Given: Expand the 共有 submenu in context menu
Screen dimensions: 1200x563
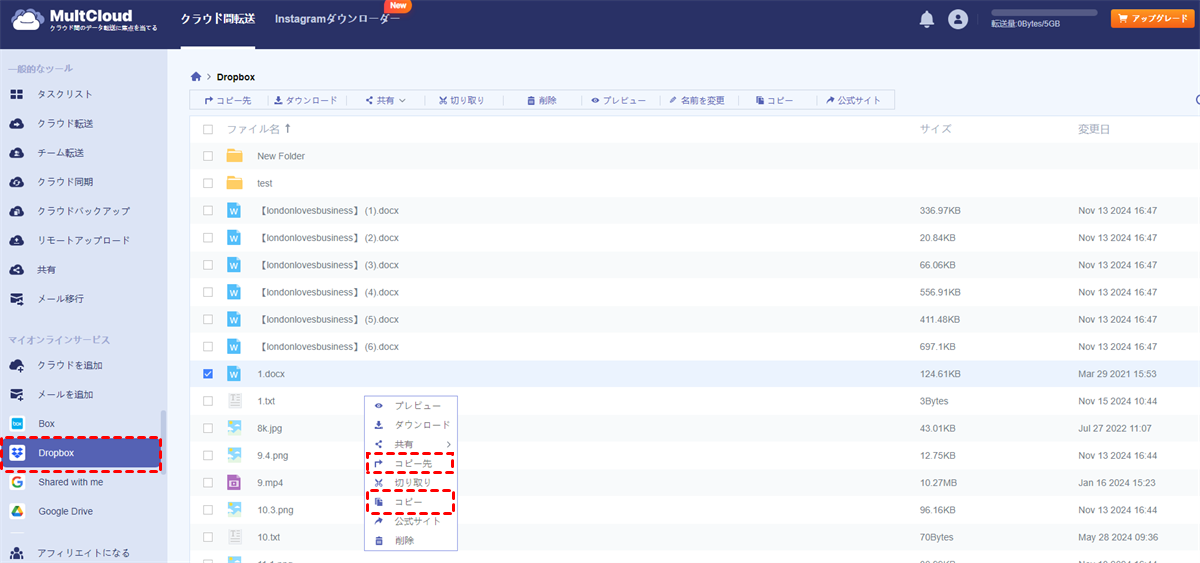Looking at the screenshot, I should 411,444.
